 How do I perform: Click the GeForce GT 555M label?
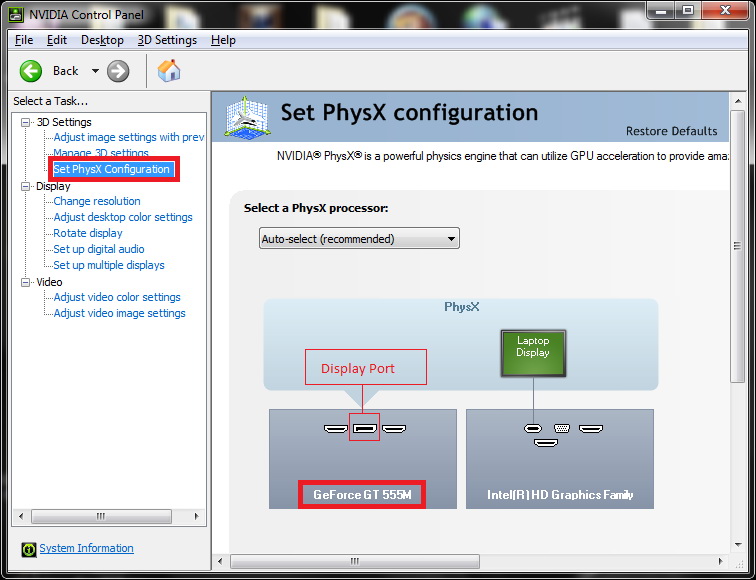click(x=362, y=495)
